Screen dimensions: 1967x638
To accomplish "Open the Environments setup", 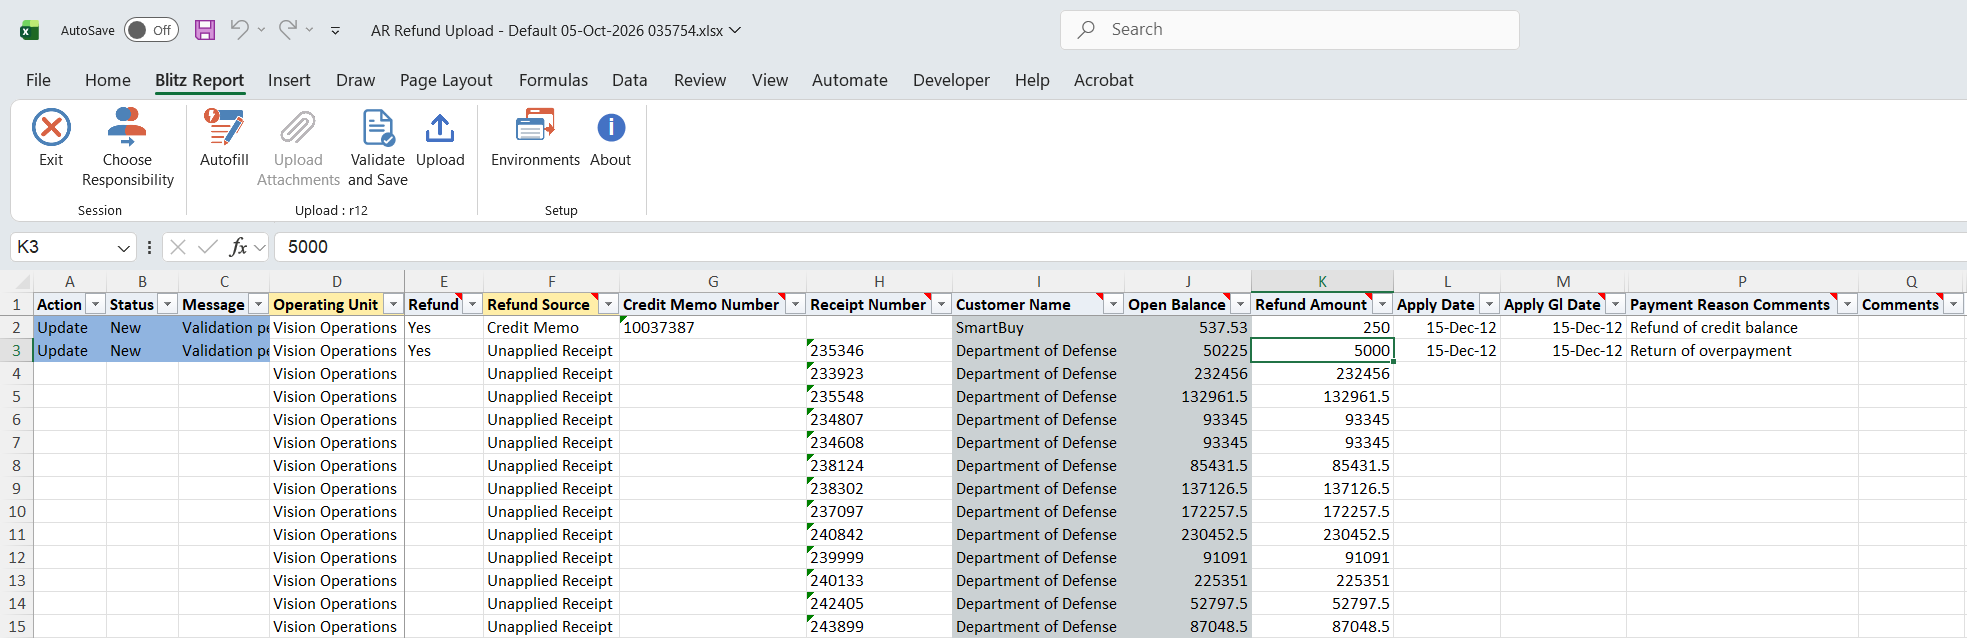I will (x=535, y=138).
